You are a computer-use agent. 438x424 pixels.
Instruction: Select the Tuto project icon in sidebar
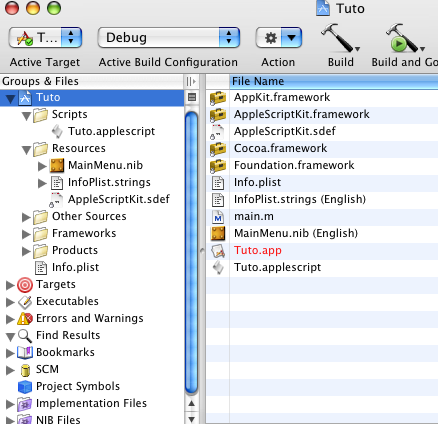coord(25,97)
